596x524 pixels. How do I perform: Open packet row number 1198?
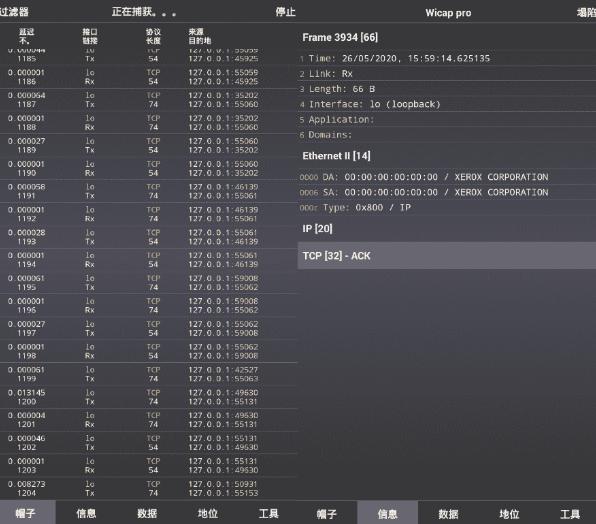coord(149,351)
